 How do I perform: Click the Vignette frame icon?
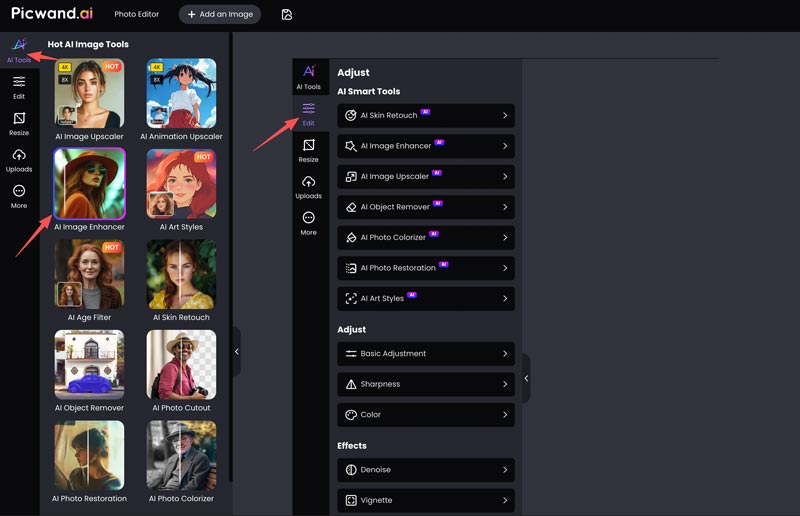click(351, 500)
